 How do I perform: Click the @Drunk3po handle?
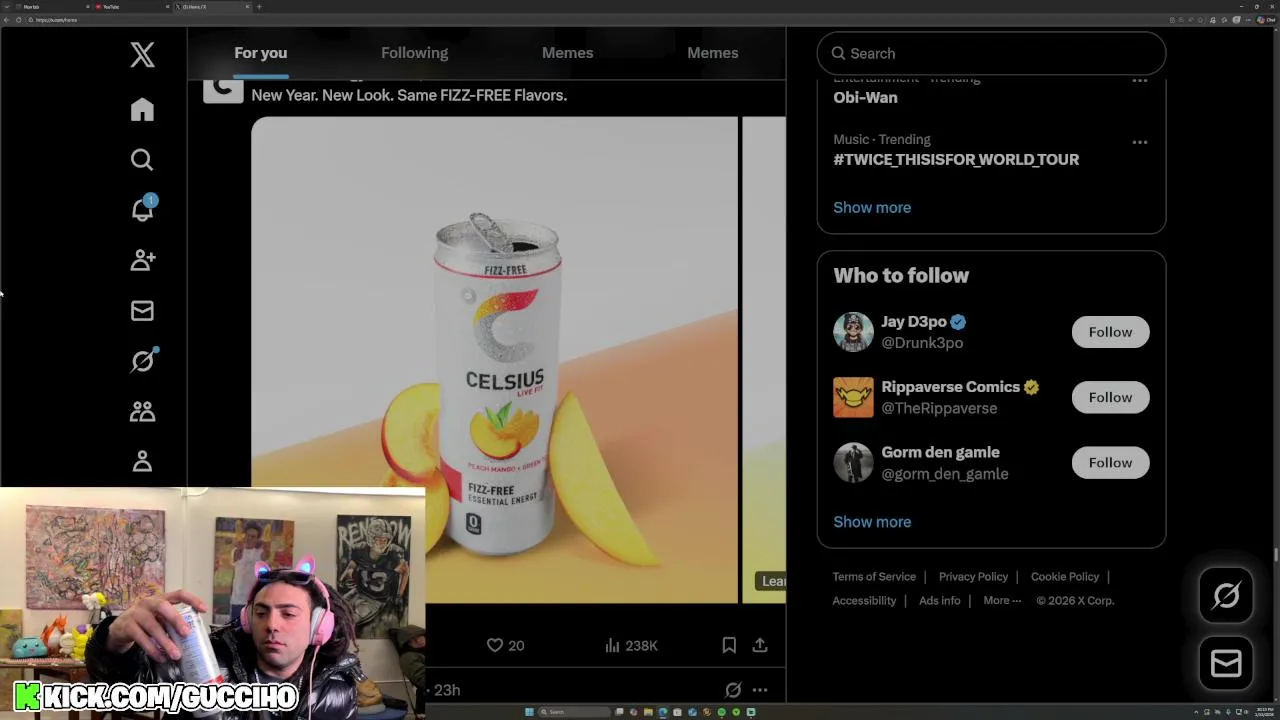(x=922, y=343)
